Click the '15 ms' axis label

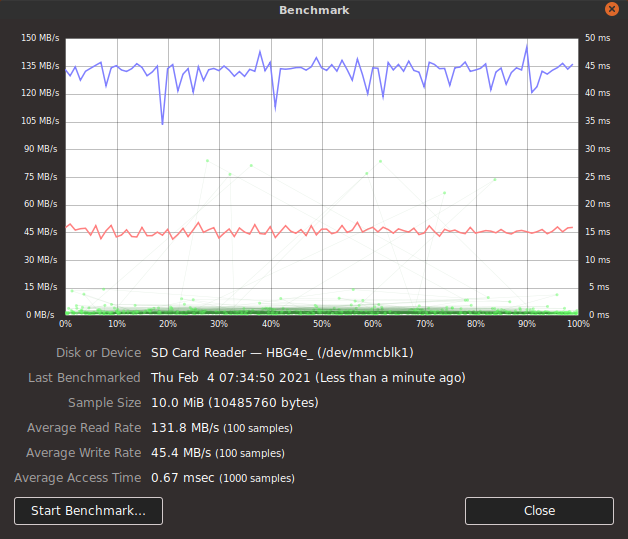[x=598, y=232]
